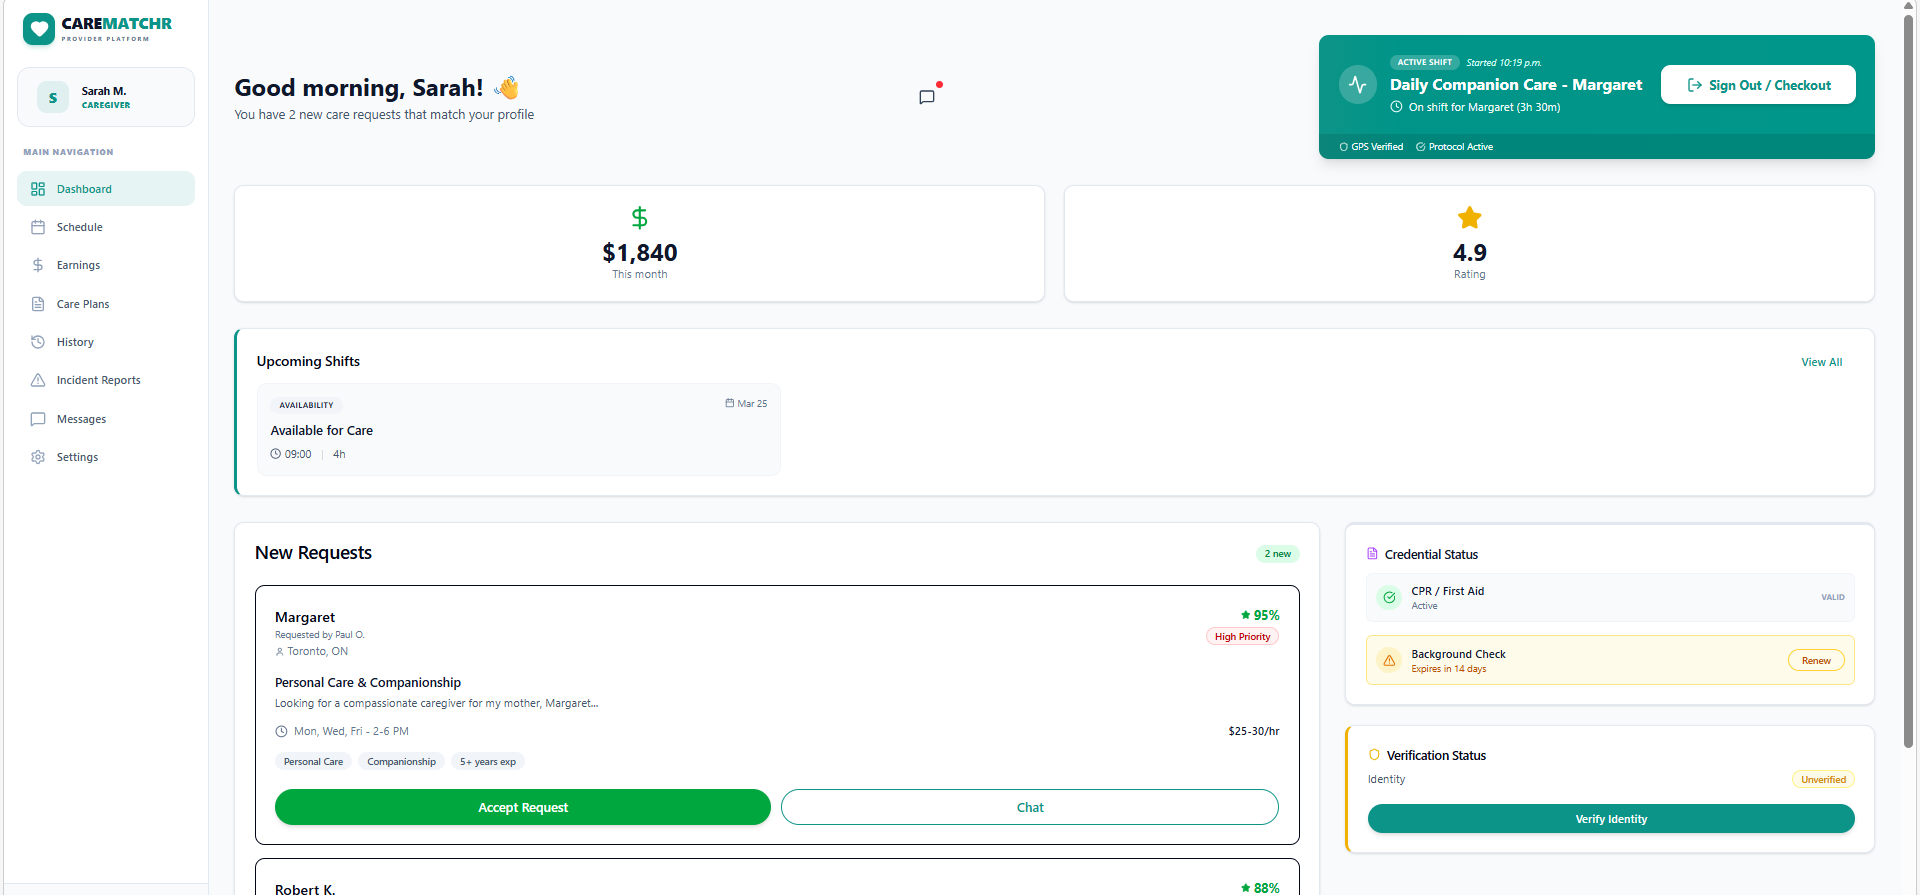Click Sign Out / Checkout button

point(1758,85)
